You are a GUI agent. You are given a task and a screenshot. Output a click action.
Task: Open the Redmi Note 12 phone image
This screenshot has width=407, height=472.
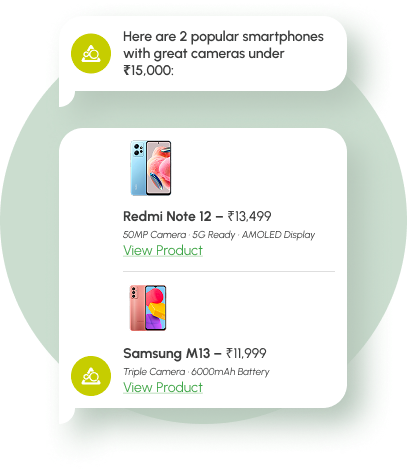pos(150,168)
